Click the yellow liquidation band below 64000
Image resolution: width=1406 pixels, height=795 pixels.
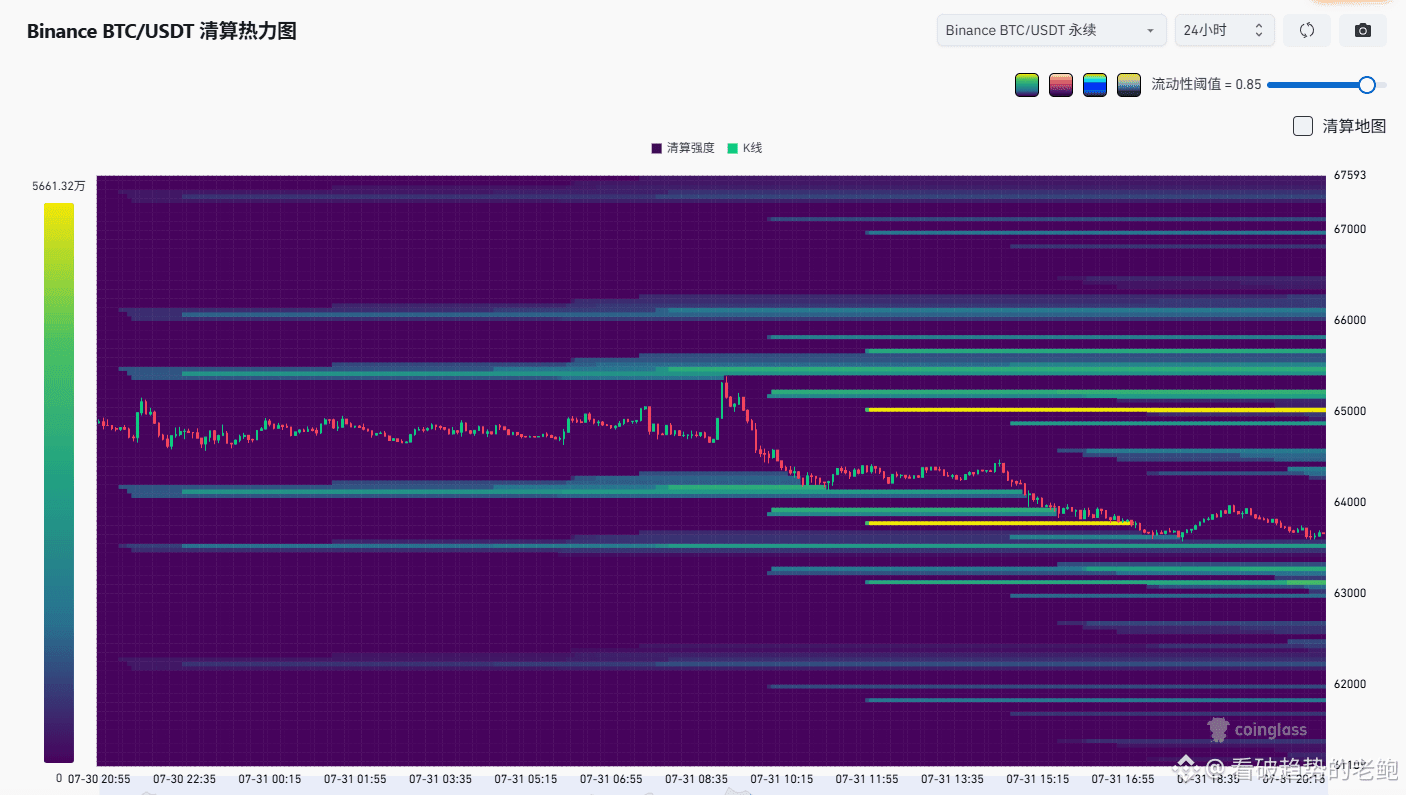998,523
